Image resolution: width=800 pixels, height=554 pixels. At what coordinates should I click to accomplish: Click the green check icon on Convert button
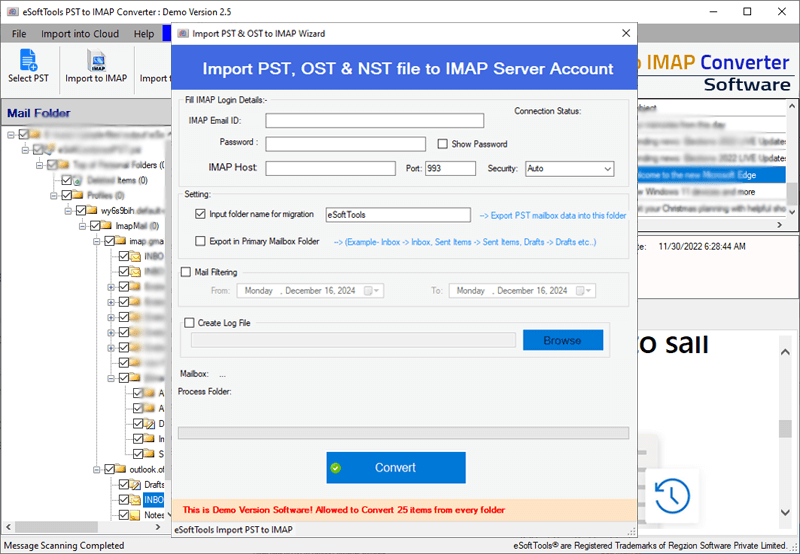(336, 468)
